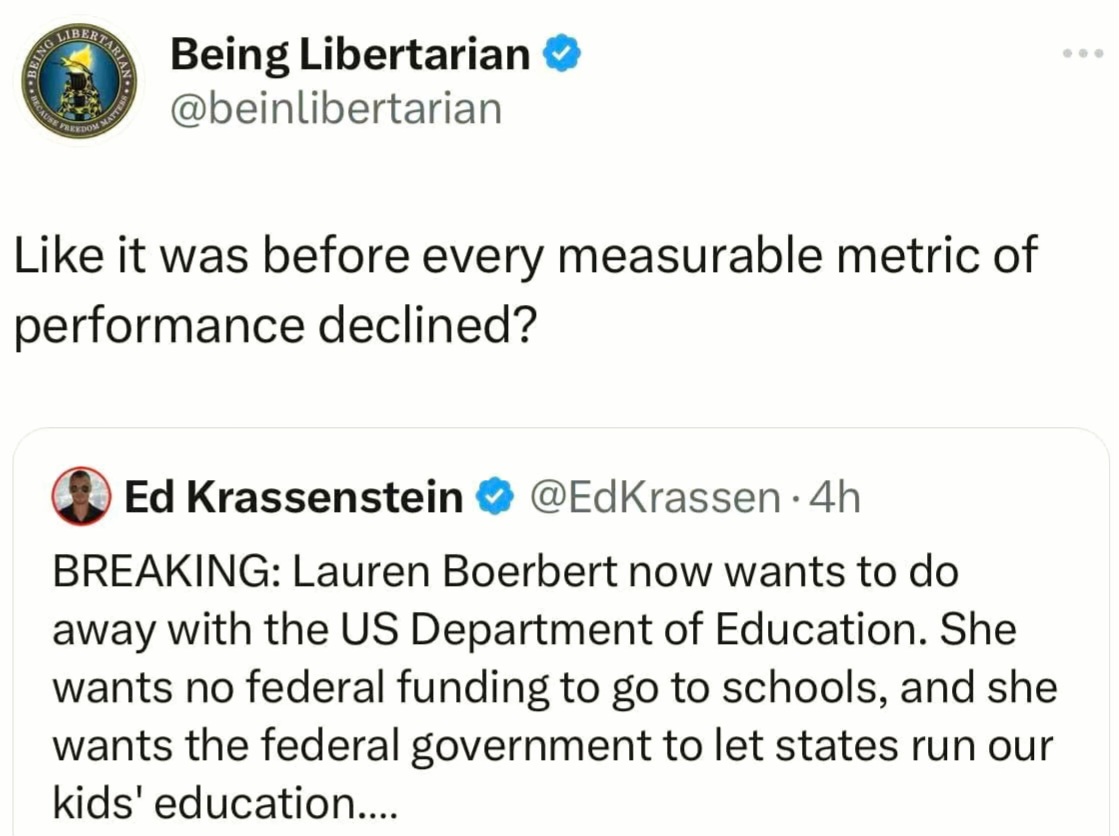Click the word "declined?" in the reply

coord(426,326)
